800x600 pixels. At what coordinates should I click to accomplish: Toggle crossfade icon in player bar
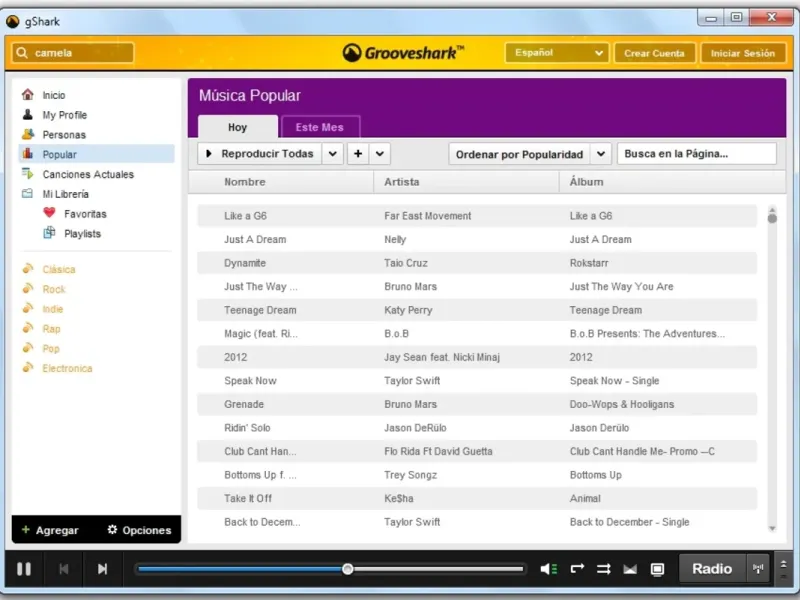click(630, 569)
